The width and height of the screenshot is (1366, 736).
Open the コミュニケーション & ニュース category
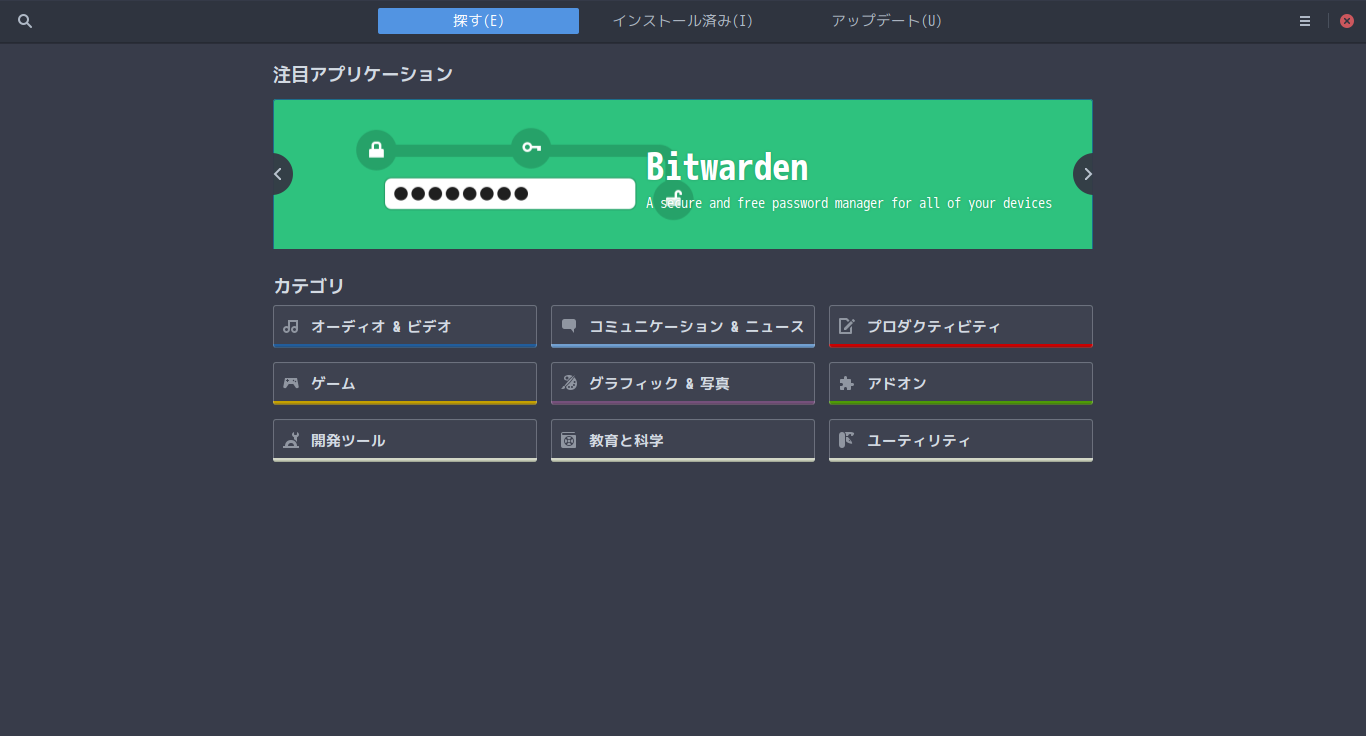[x=683, y=326]
